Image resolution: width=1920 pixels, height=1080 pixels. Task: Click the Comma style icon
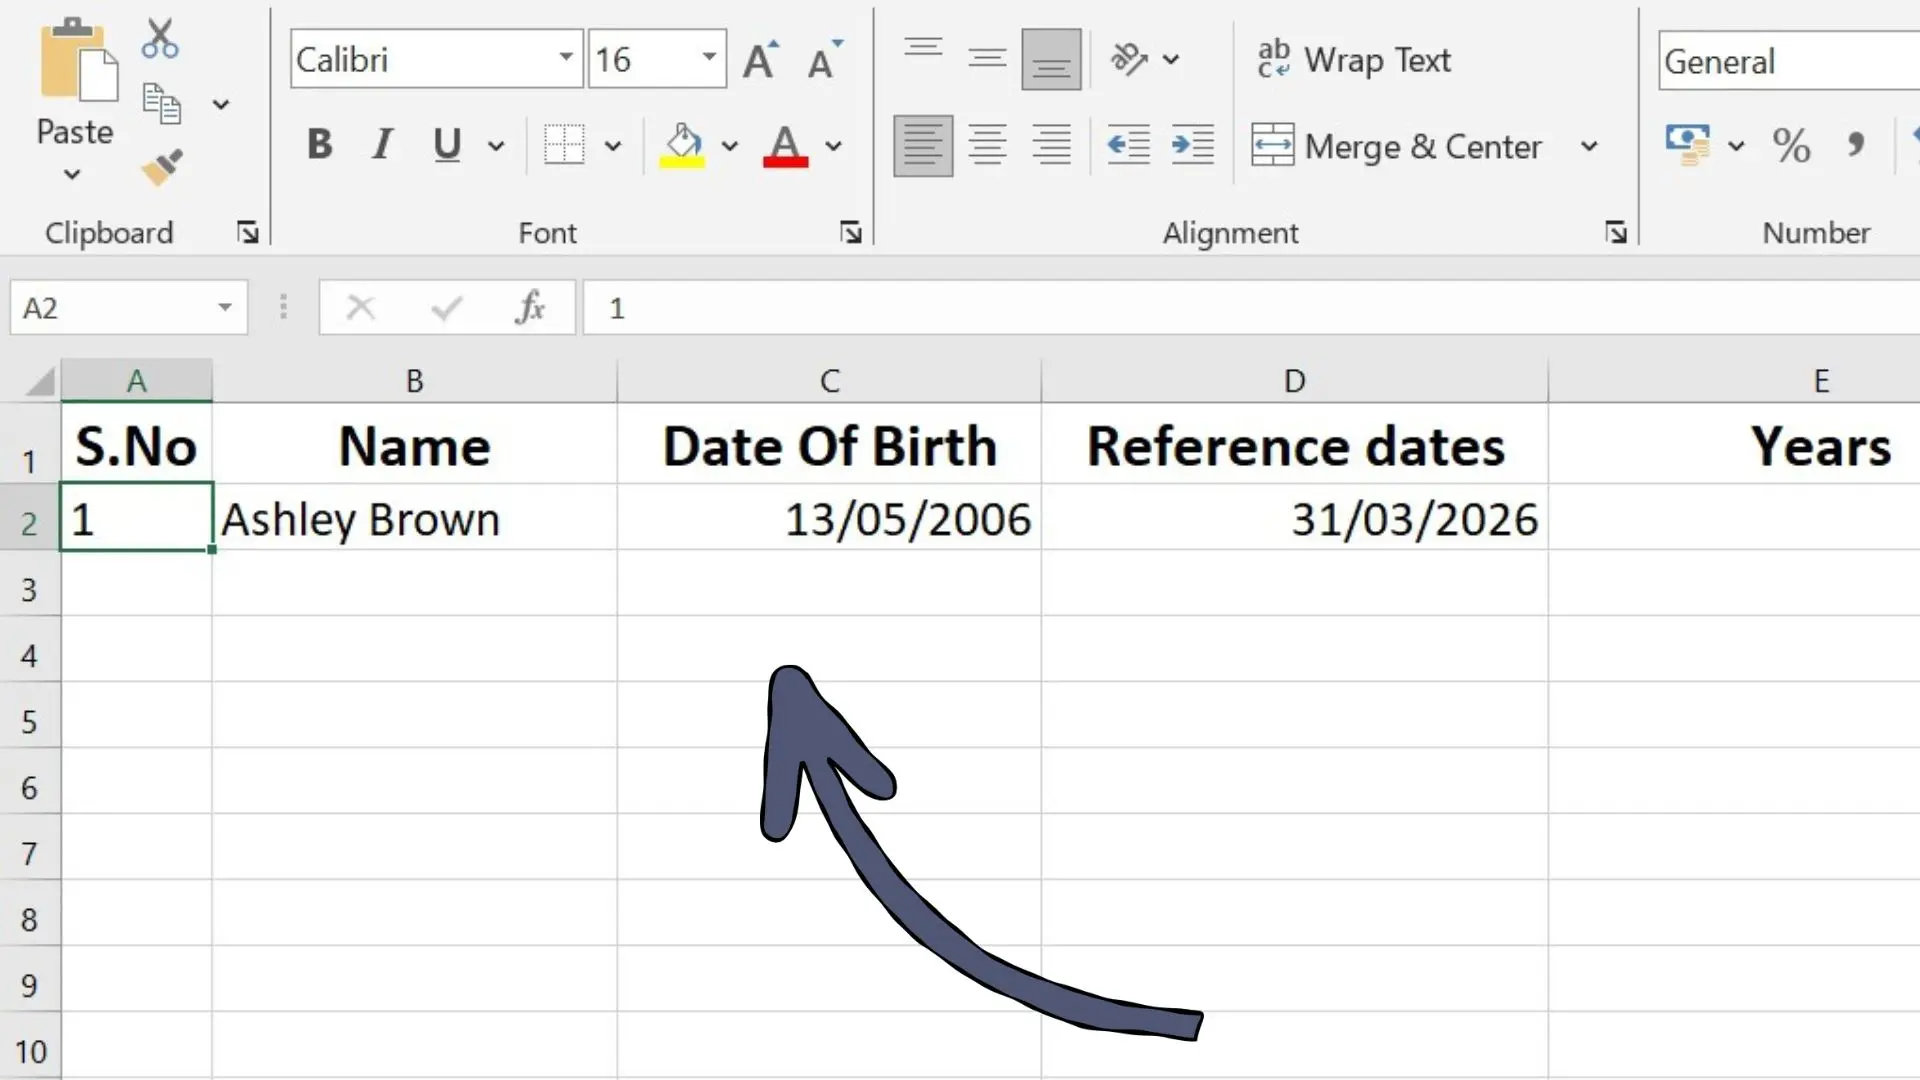[x=1858, y=145]
